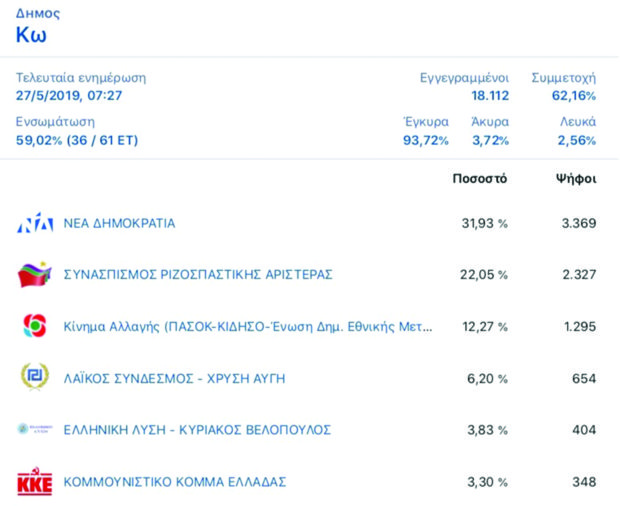620x506 pixels.
Task: Click the Κω municipality title
Action: [x=31, y=36]
